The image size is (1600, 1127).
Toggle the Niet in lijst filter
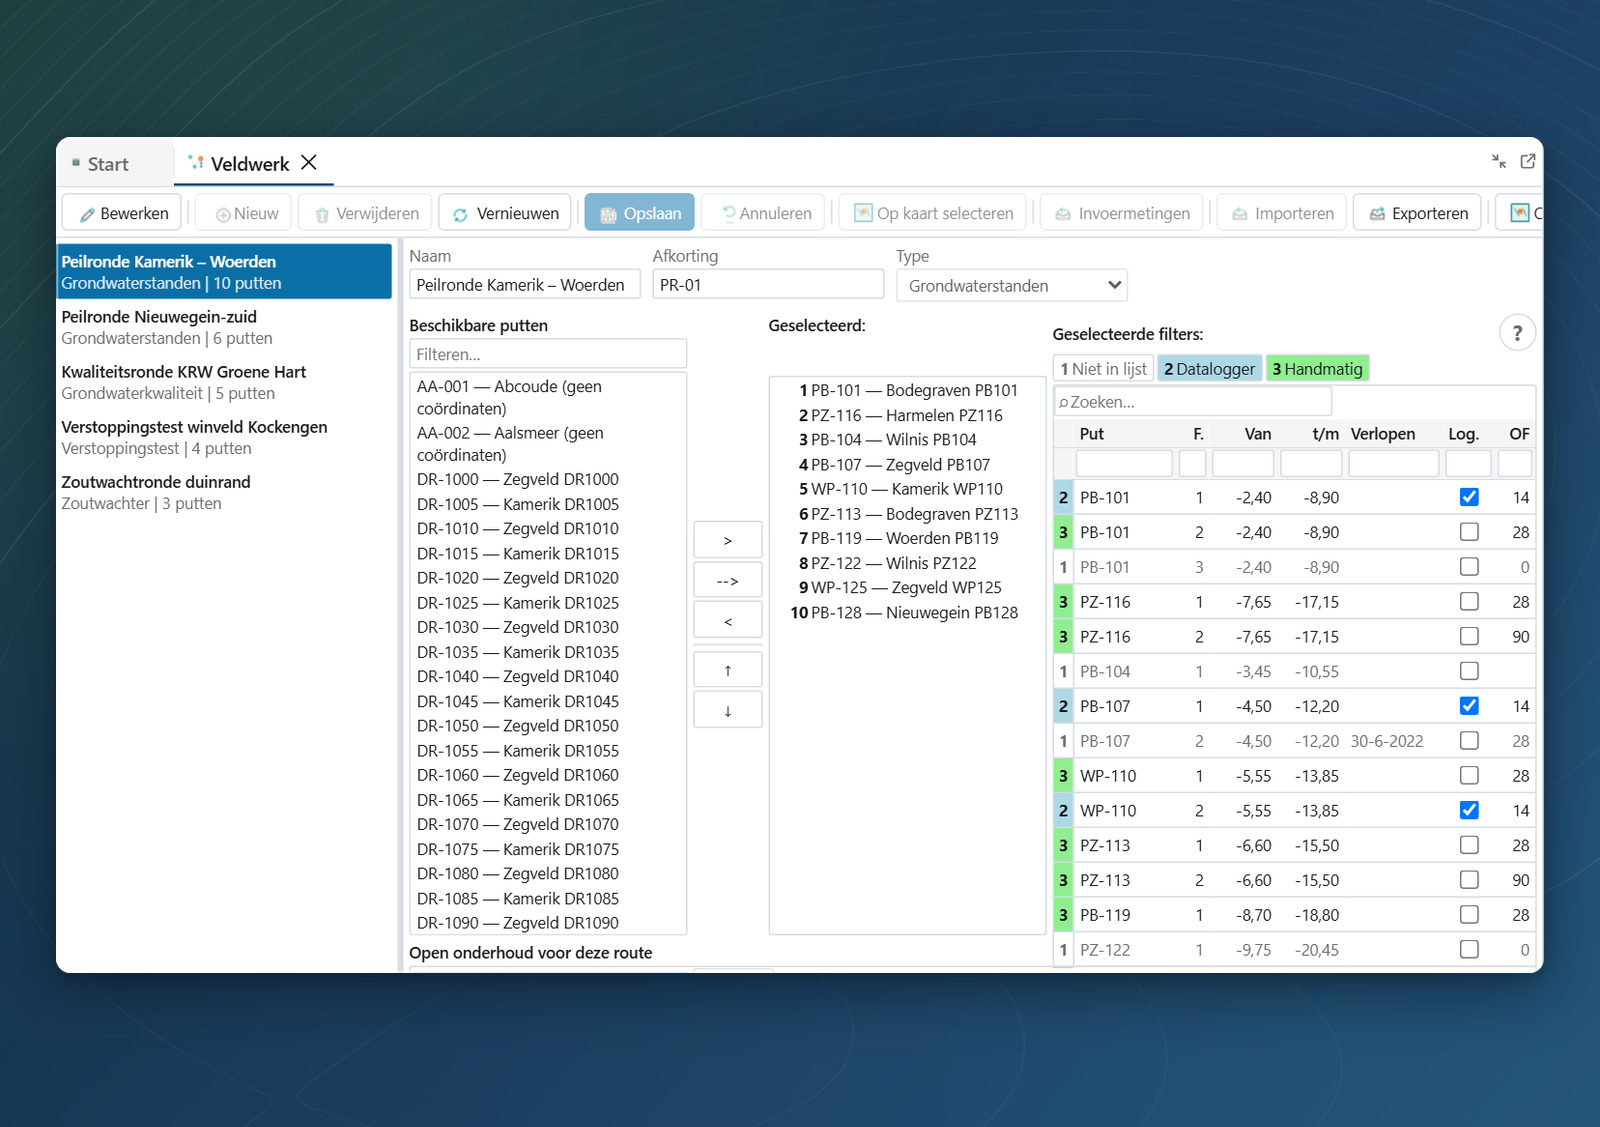tap(1104, 369)
